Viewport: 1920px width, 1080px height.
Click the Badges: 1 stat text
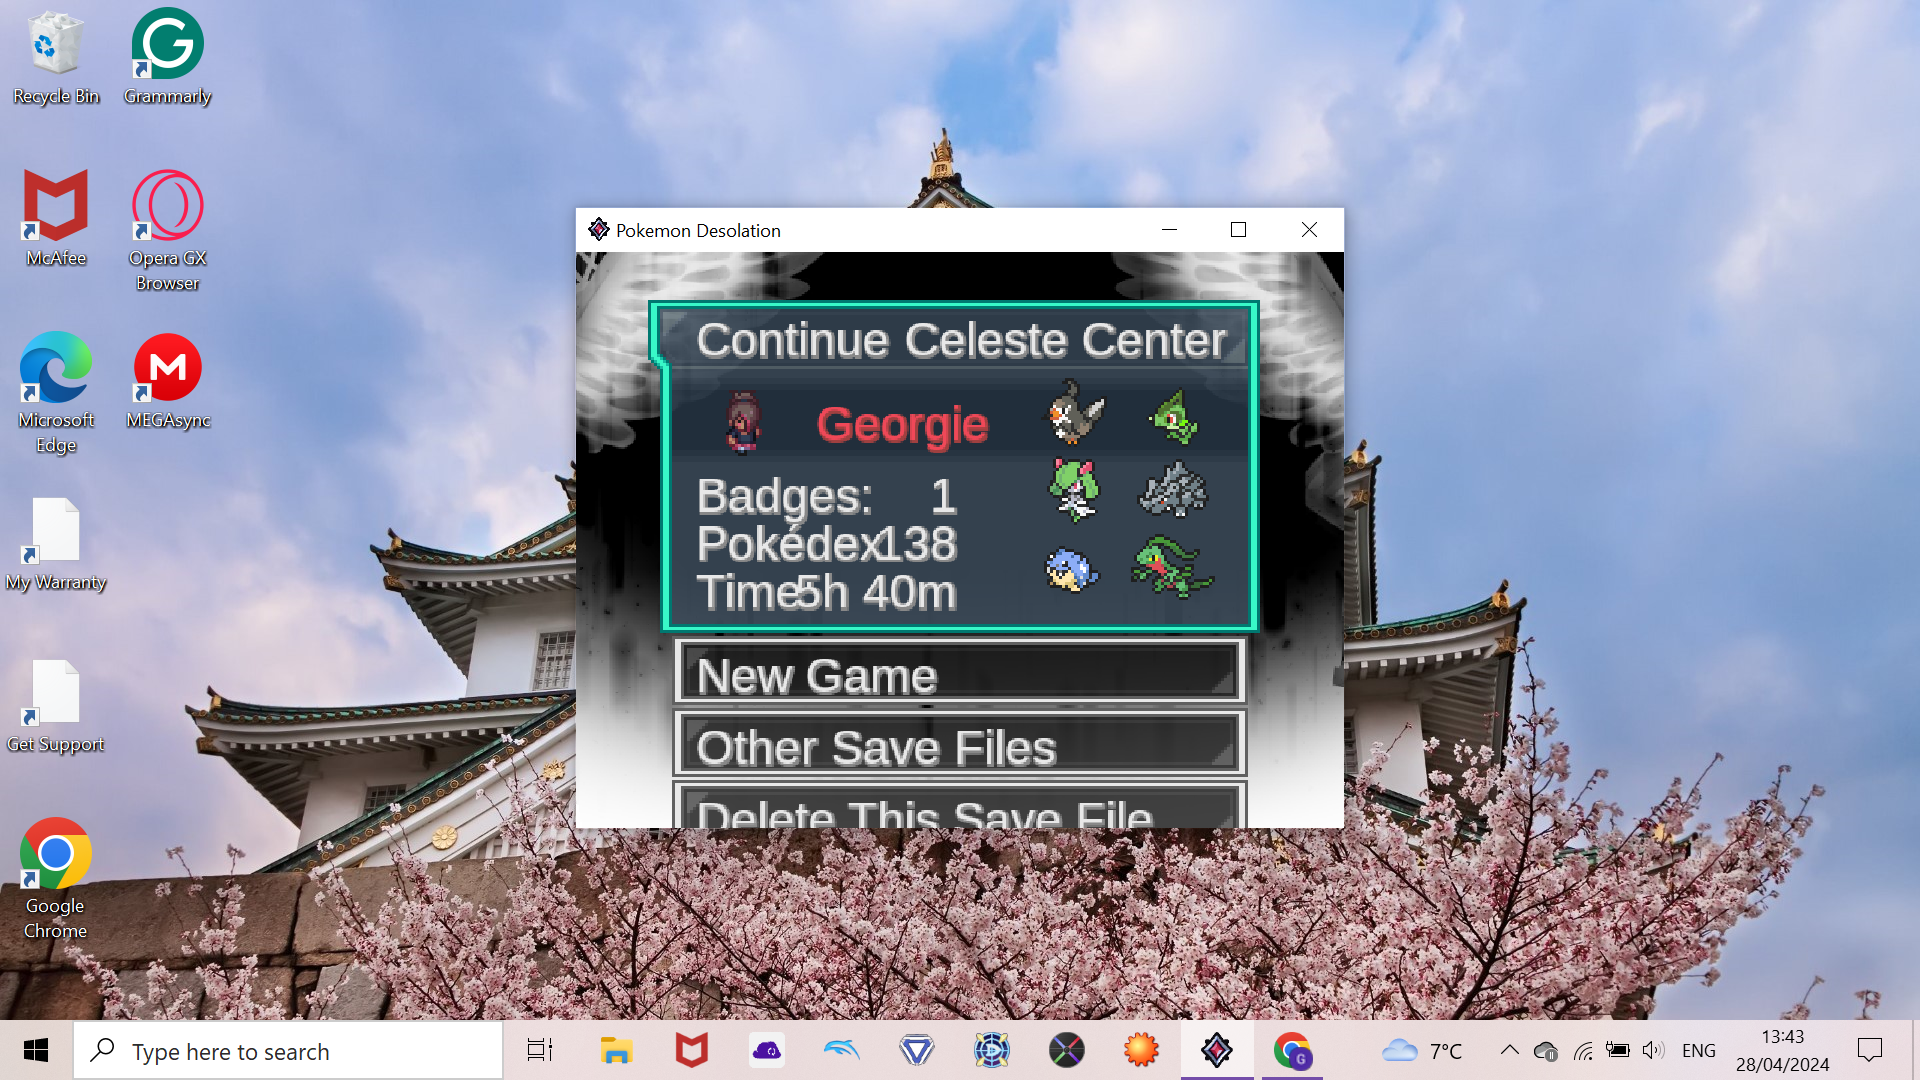(826, 497)
